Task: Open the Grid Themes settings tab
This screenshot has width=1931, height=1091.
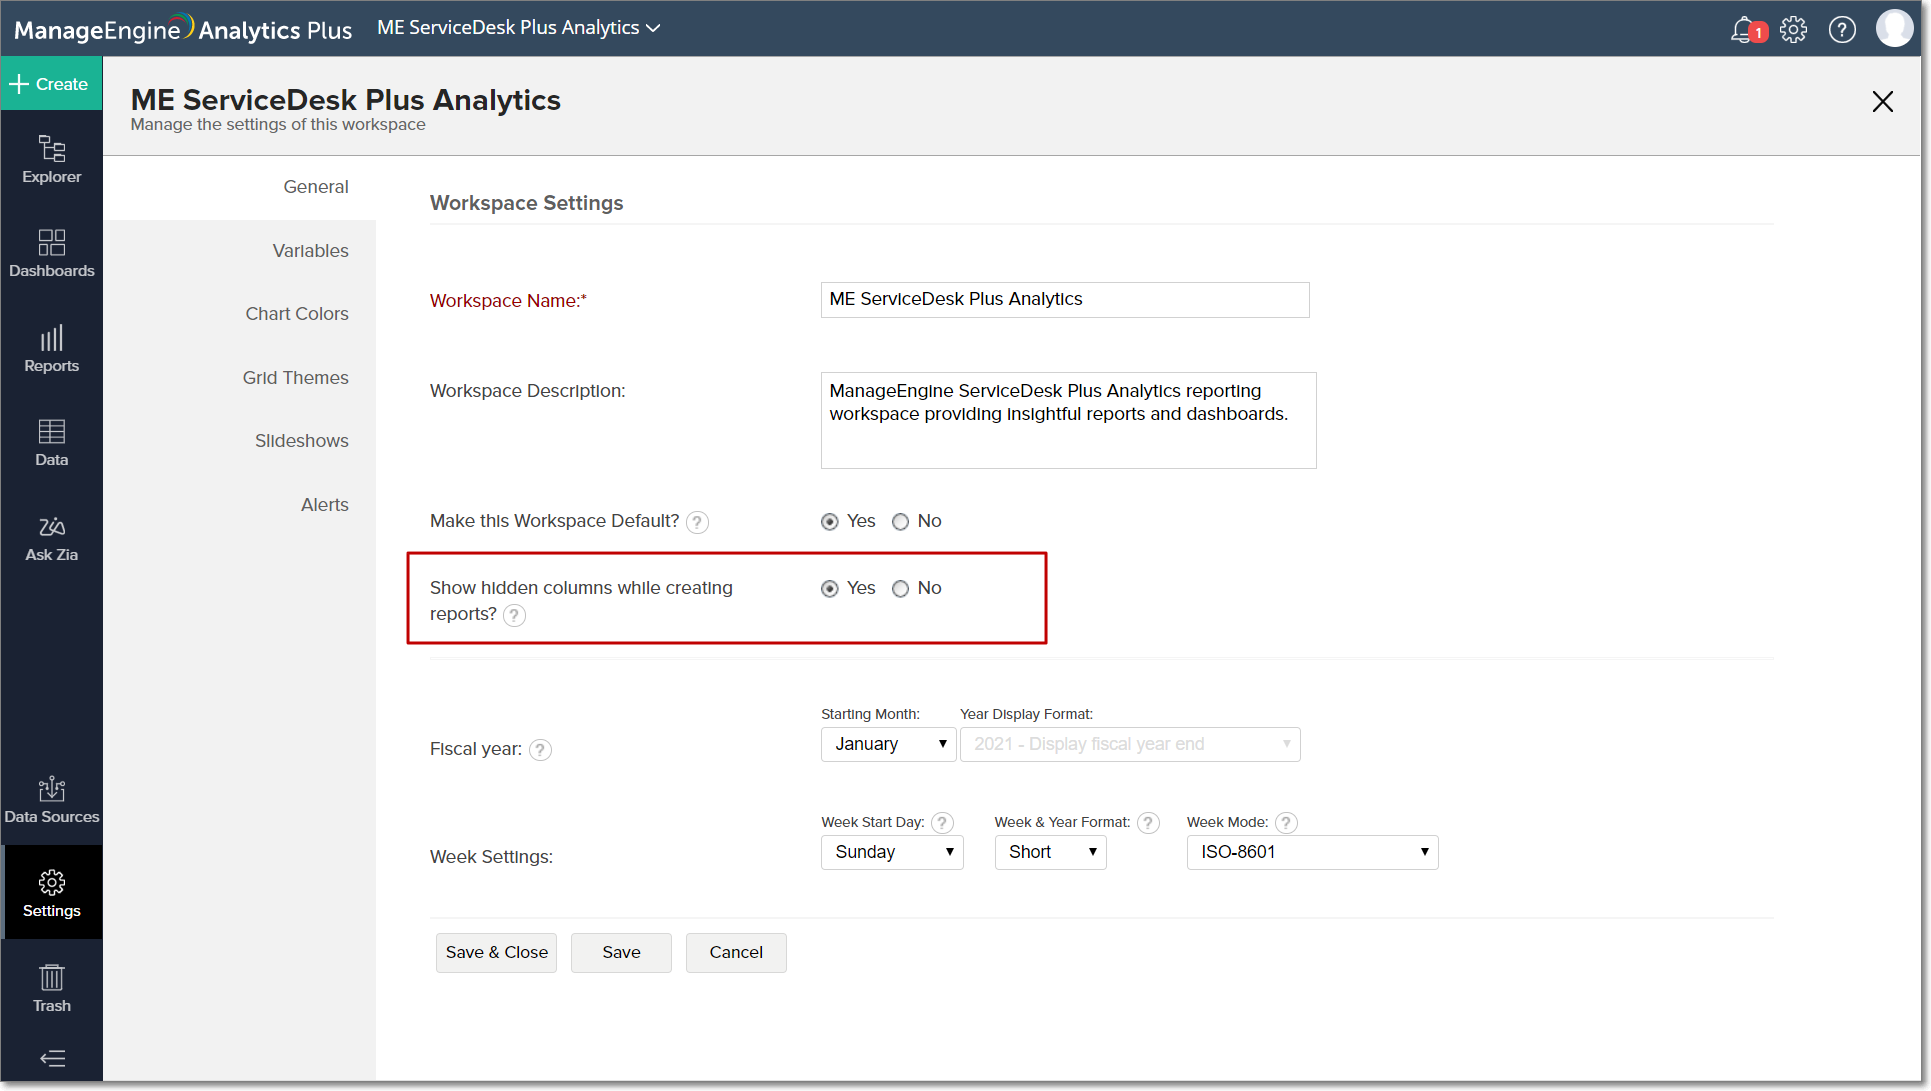Action: click(295, 378)
